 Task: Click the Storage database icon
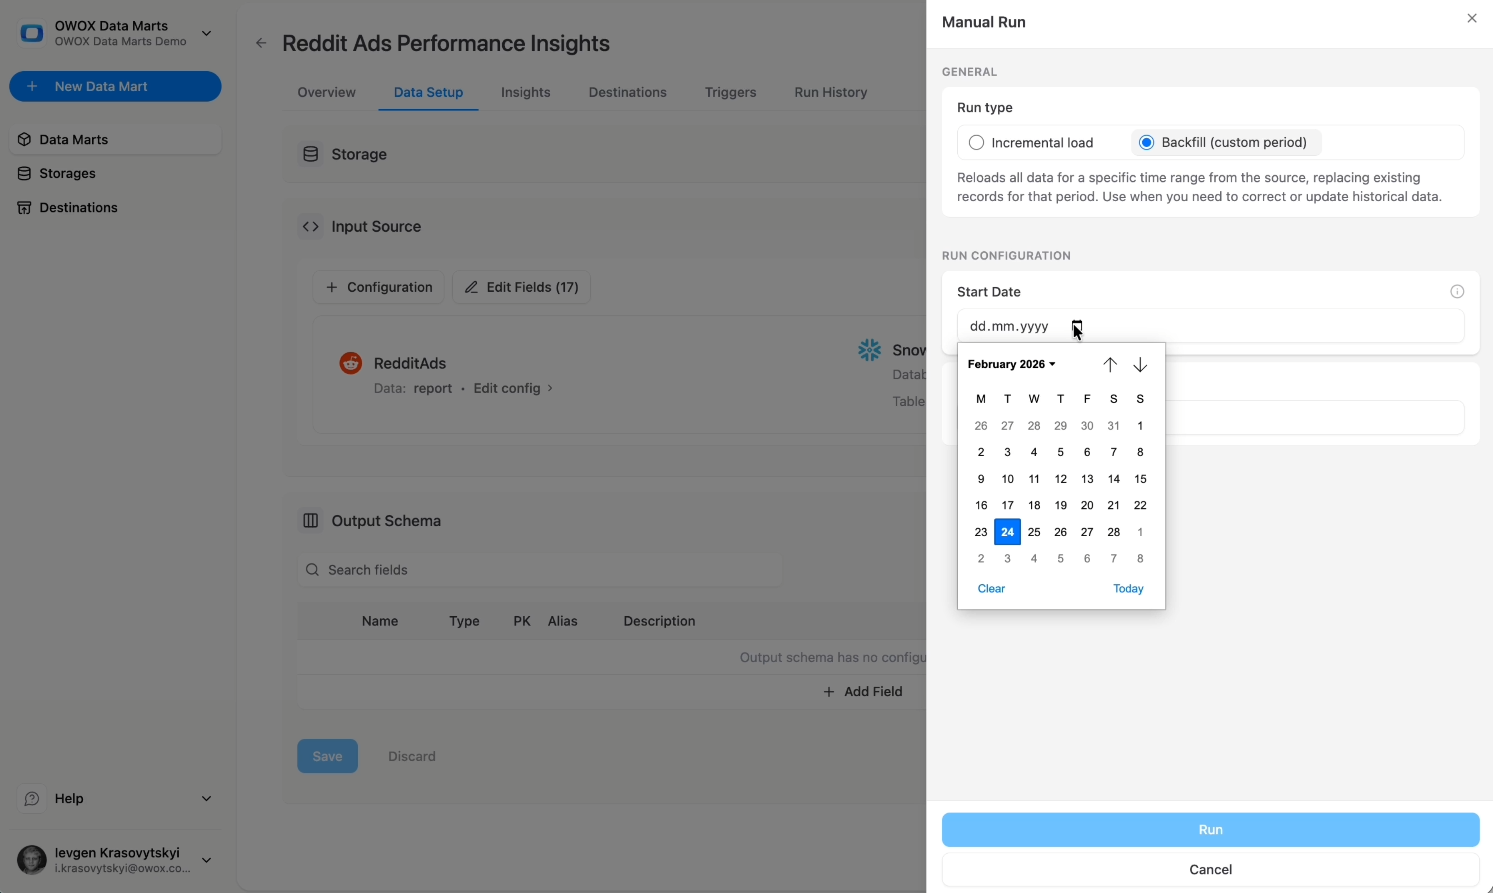[311, 154]
